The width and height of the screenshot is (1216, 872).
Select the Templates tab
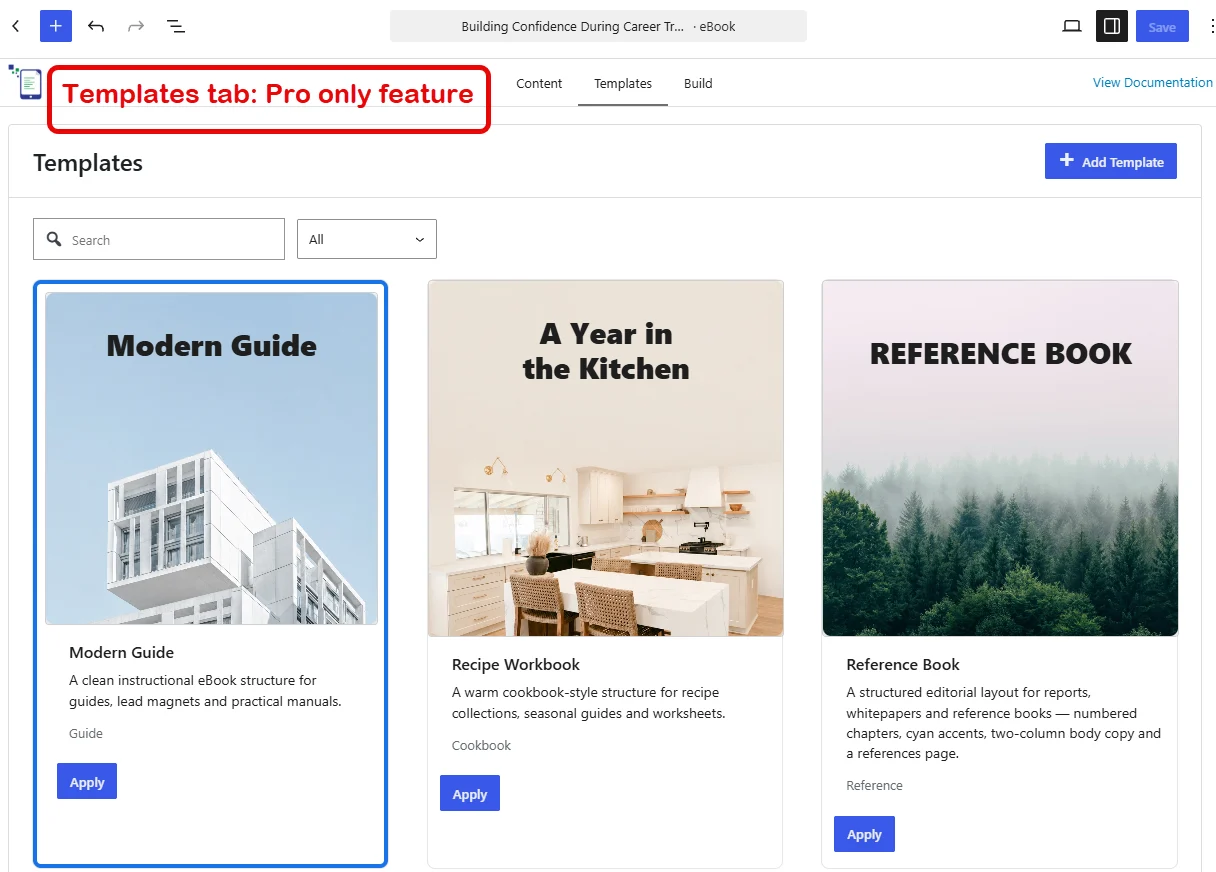click(623, 83)
